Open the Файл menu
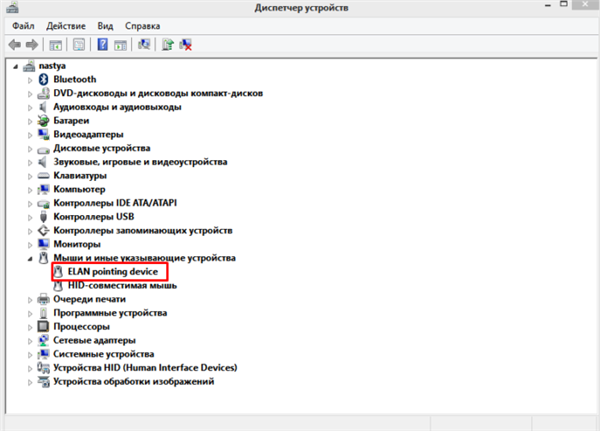 [x=23, y=26]
